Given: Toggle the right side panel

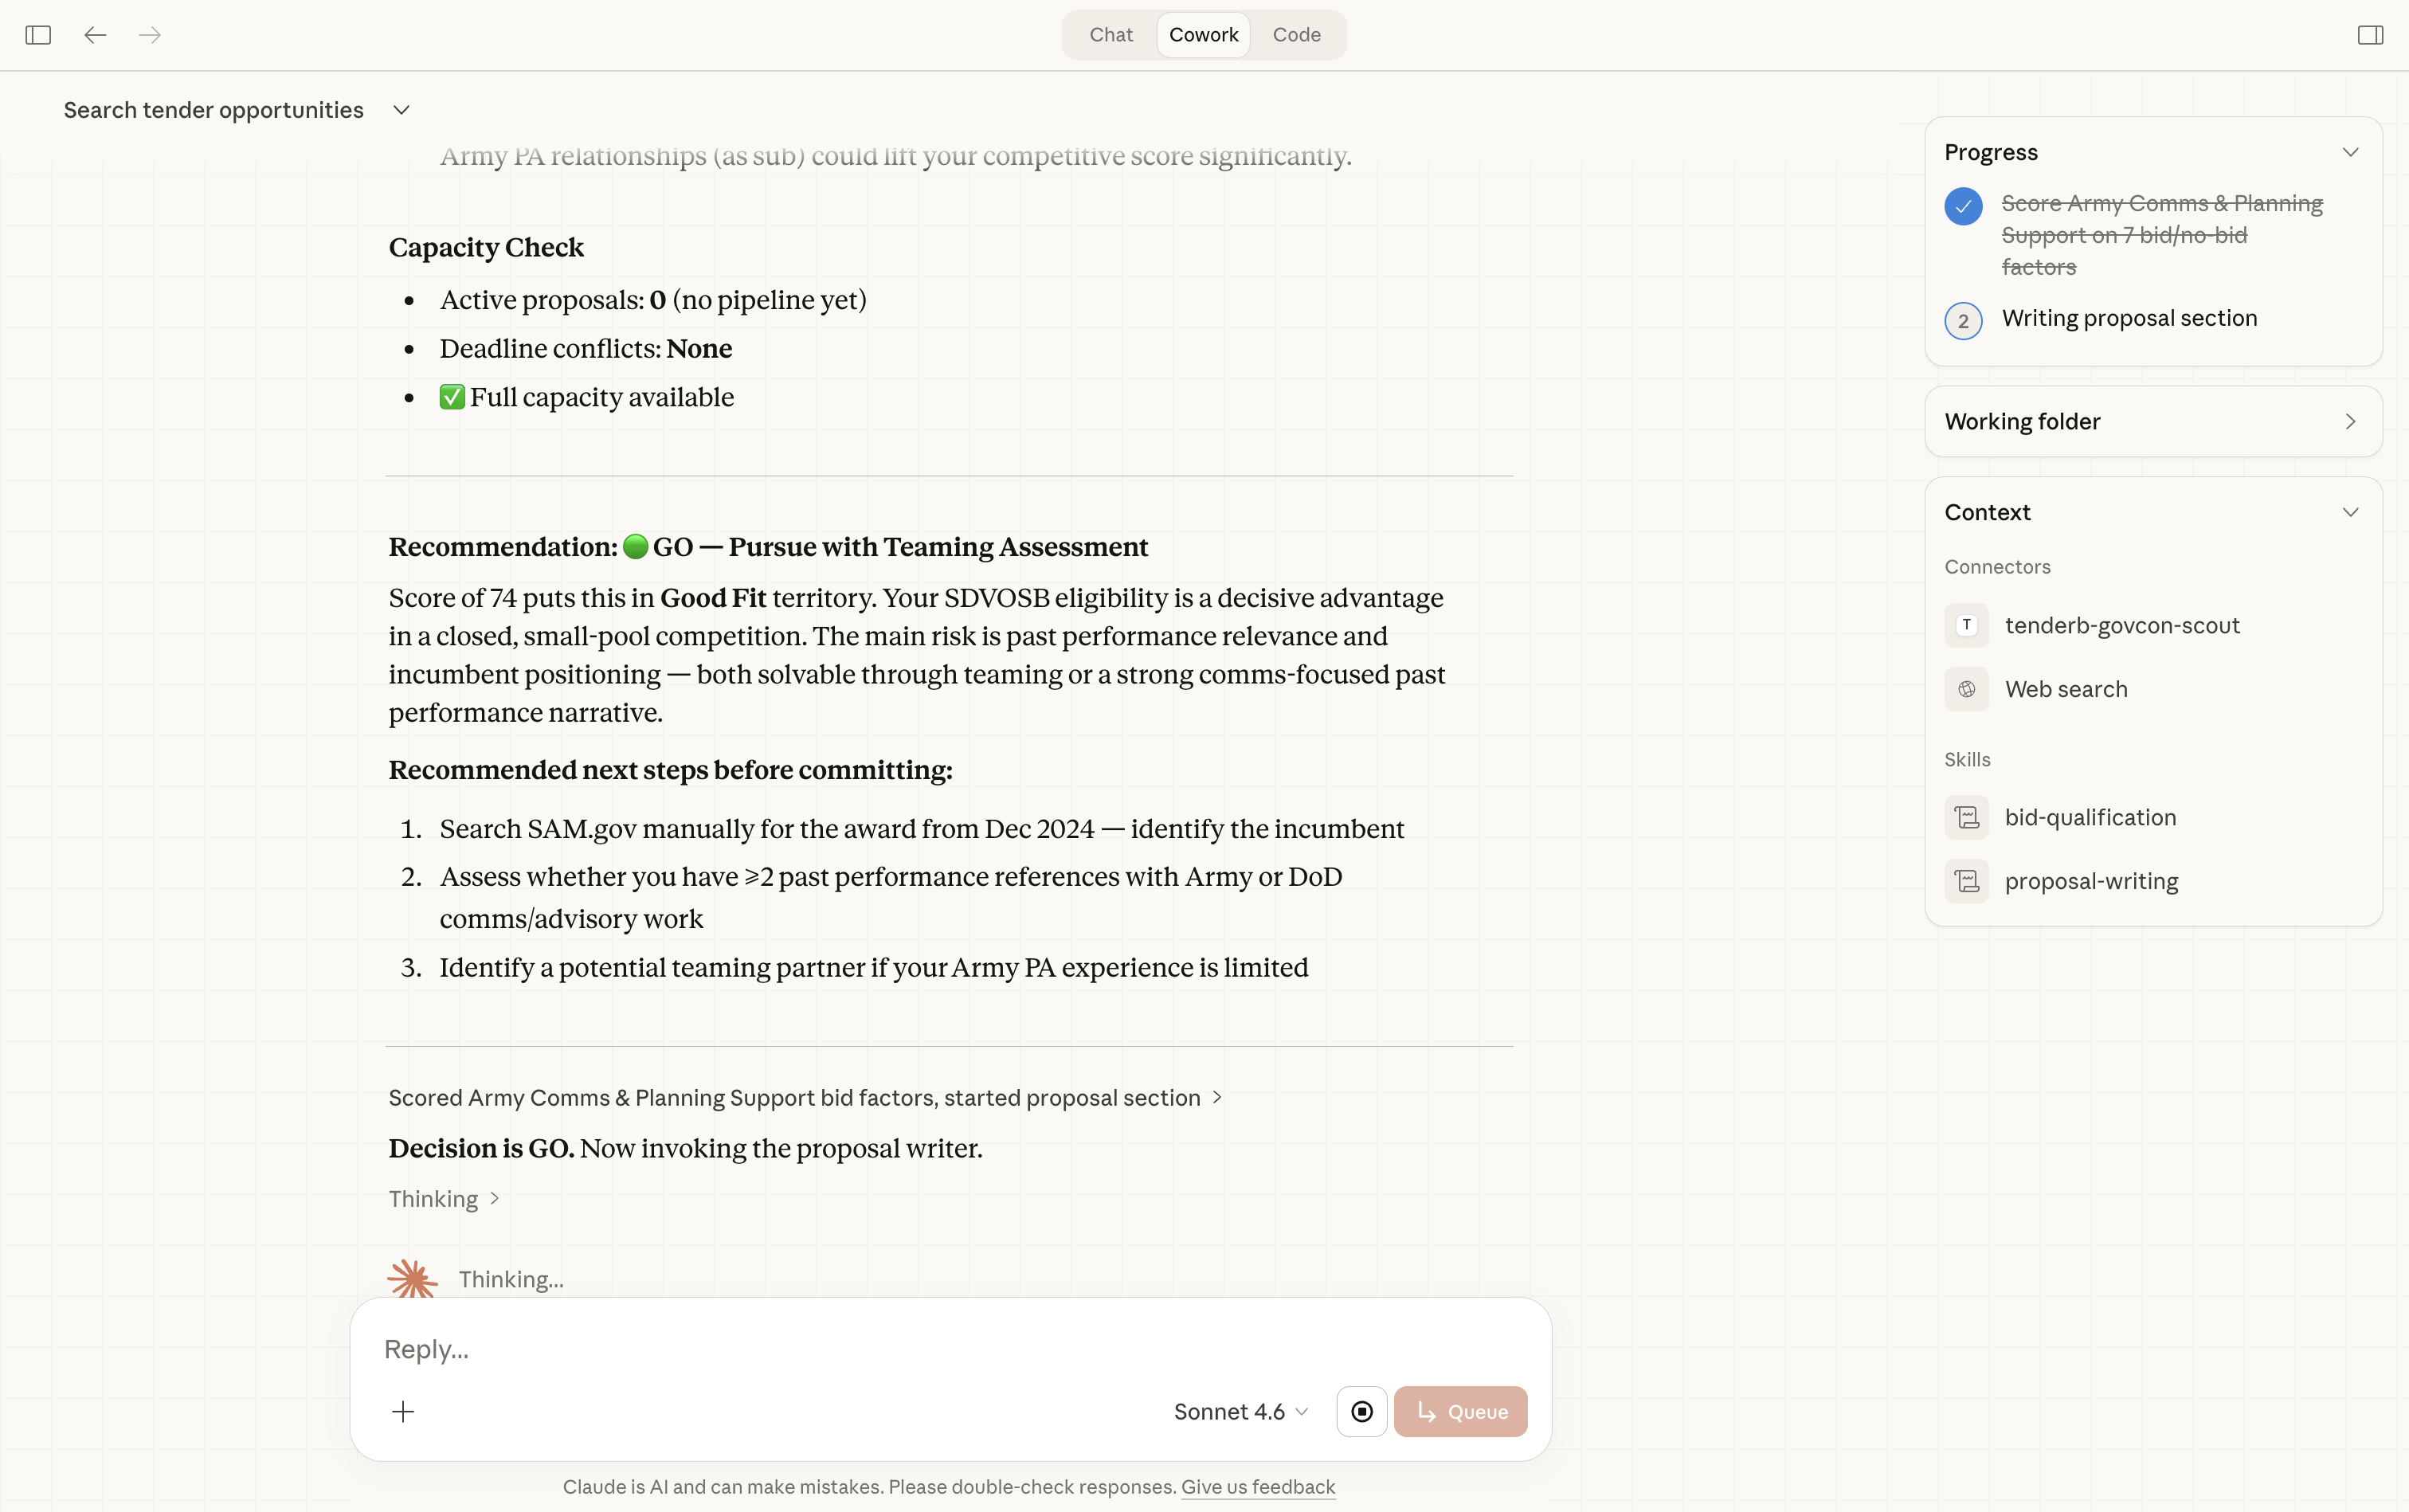Looking at the screenshot, I should (2371, 34).
